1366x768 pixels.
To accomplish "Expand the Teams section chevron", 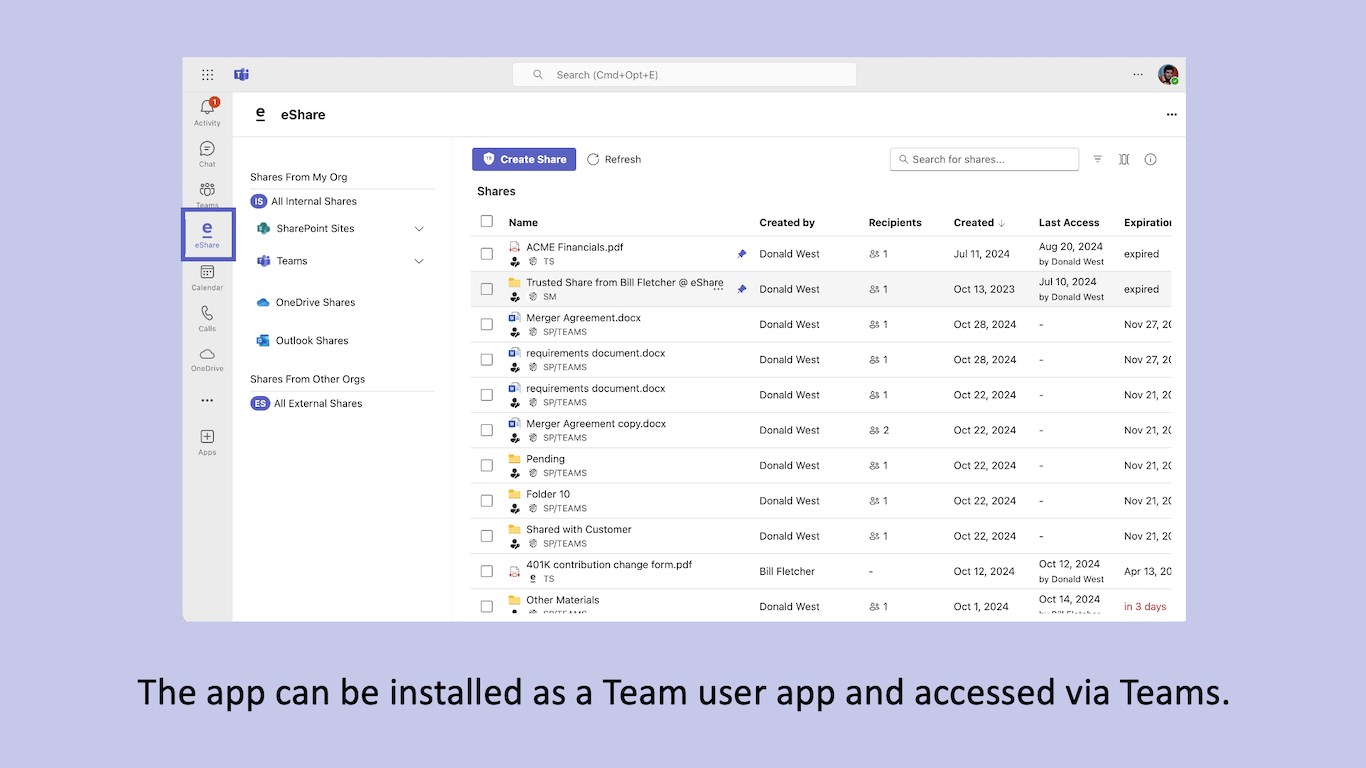I will coord(419,261).
